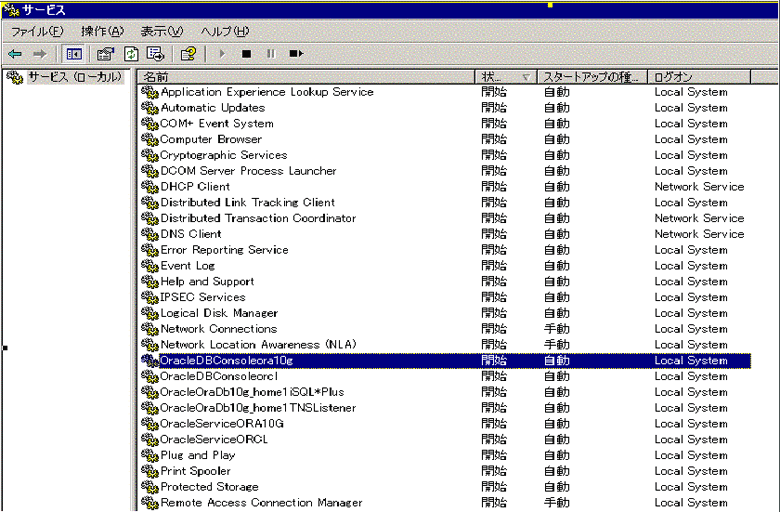780x512 pixels.
Task: Click the DHCP Client service icon
Action: (150, 187)
